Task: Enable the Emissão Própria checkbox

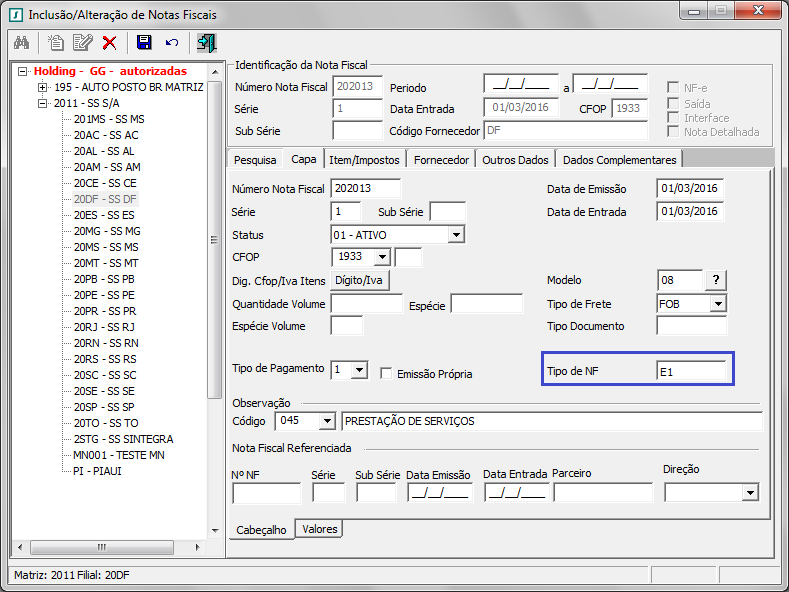Action: click(x=386, y=373)
